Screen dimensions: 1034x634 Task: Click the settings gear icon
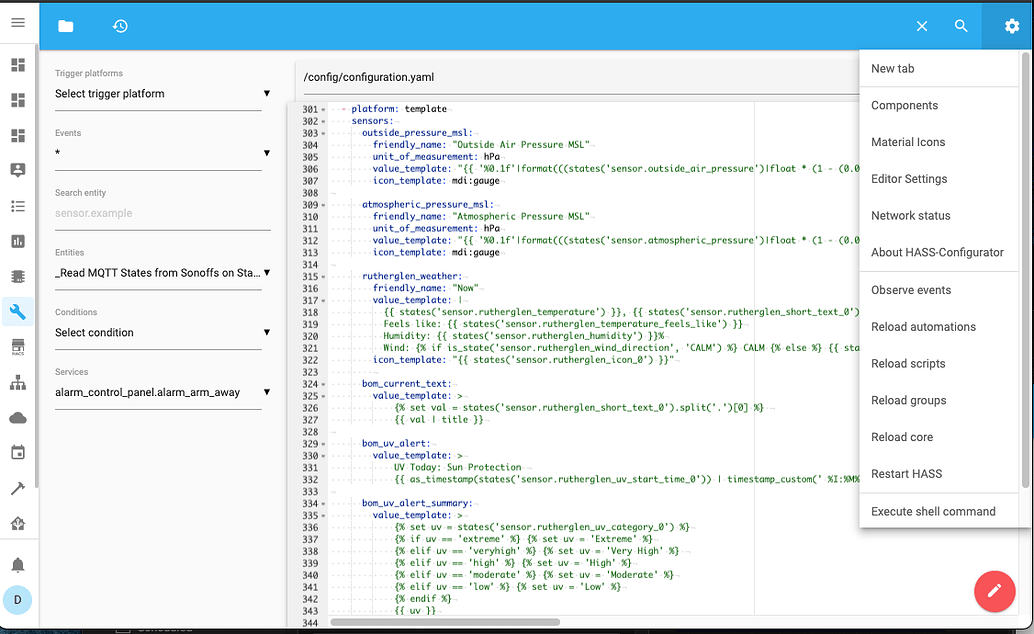tap(1009, 26)
